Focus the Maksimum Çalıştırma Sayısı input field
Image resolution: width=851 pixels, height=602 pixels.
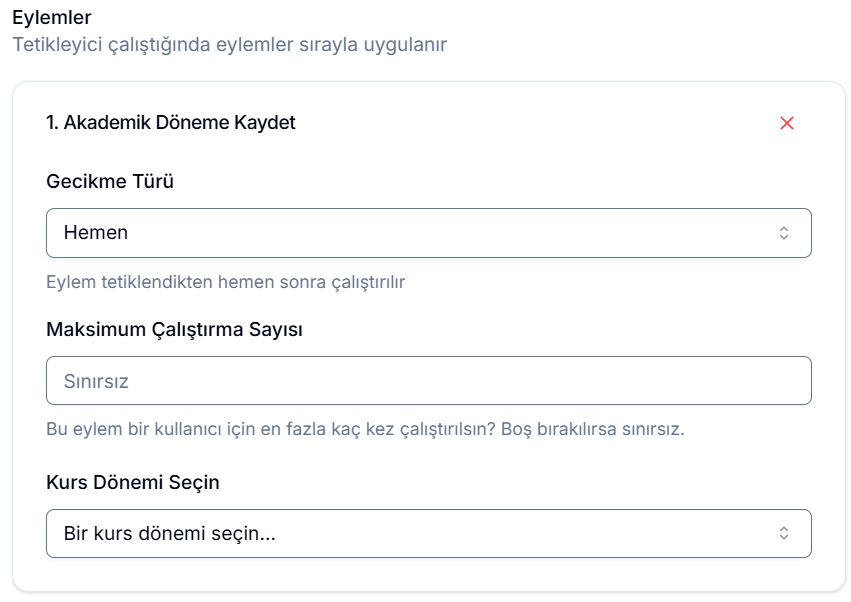(428, 381)
